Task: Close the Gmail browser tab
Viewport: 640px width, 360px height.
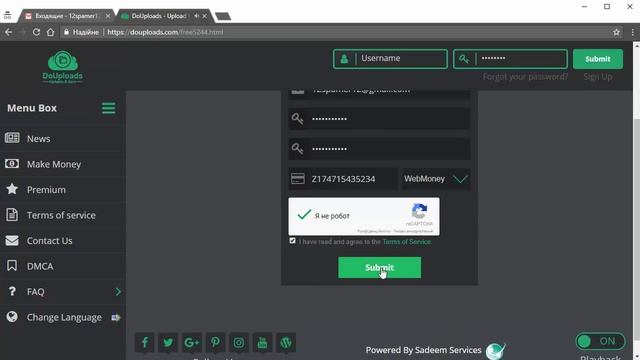Action: tap(108, 16)
